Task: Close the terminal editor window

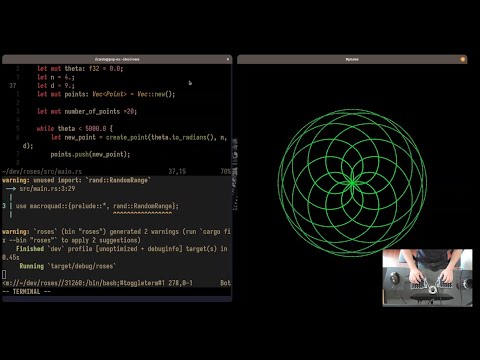Action: pos(228,59)
